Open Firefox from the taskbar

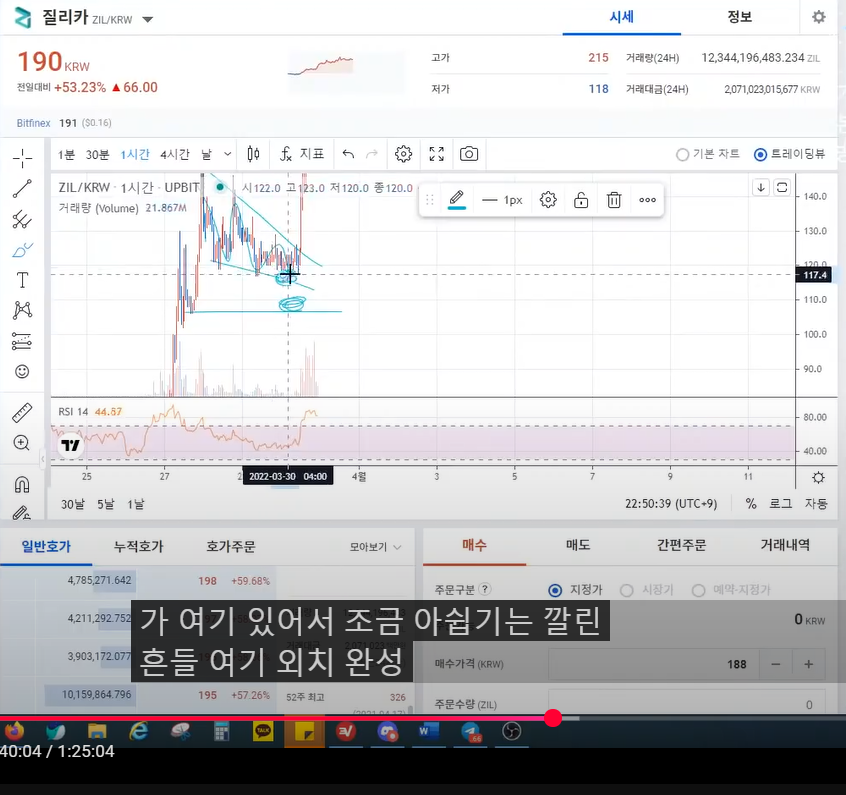click(15, 732)
